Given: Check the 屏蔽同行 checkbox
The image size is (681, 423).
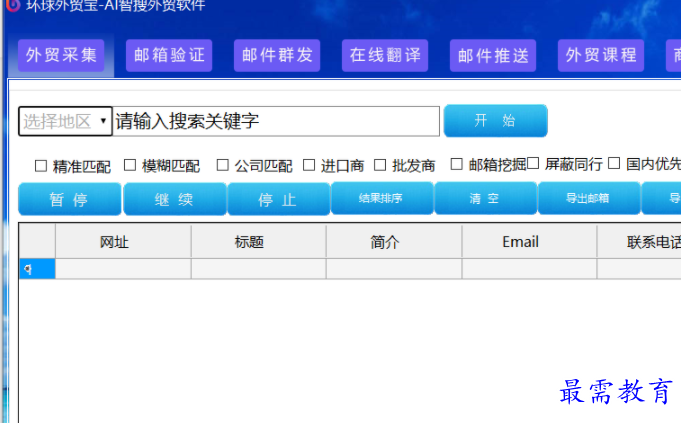Looking at the screenshot, I should (x=533, y=163).
